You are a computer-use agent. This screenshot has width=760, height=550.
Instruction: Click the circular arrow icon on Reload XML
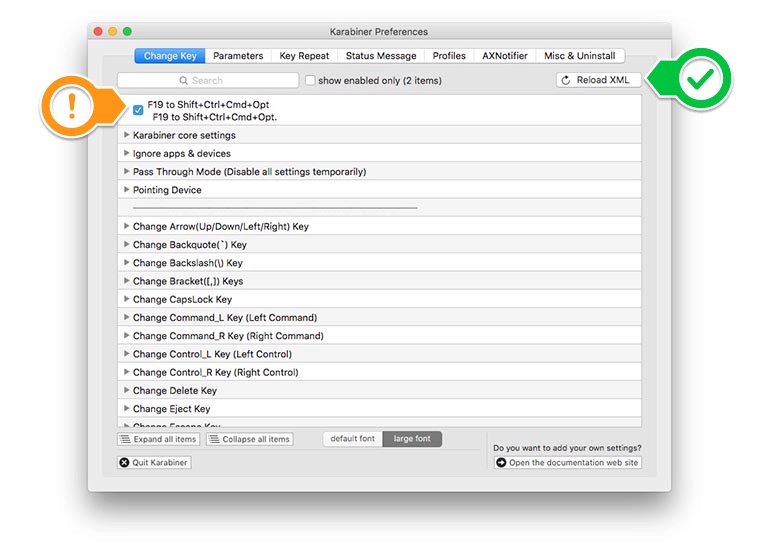pos(566,80)
